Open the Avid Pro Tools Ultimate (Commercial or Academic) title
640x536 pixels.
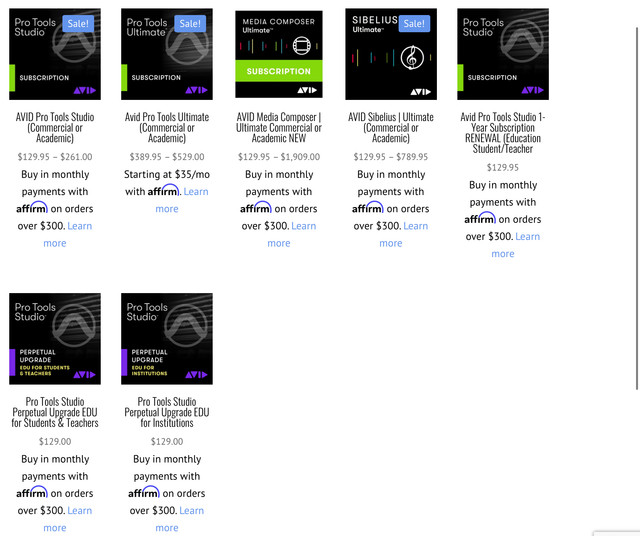pyautogui.click(x=167, y=128)
